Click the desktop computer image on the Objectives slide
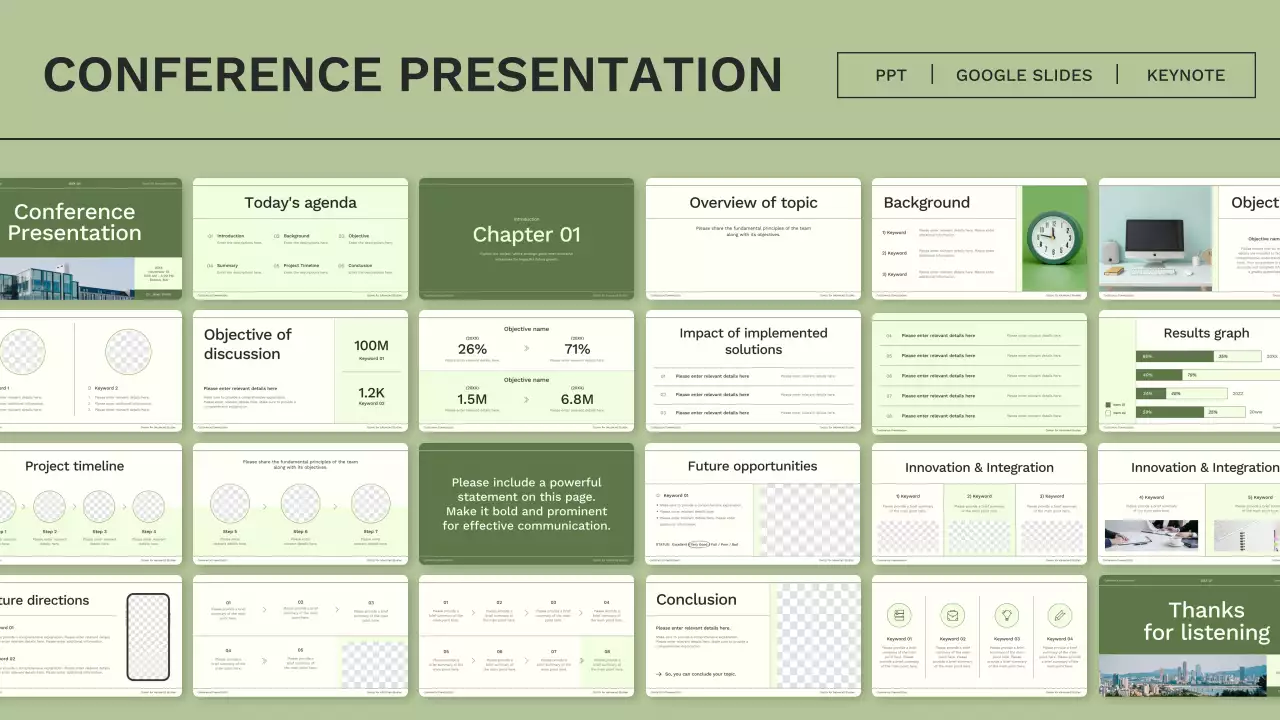Screen dimensions: 1280x720 [1157, 240]
